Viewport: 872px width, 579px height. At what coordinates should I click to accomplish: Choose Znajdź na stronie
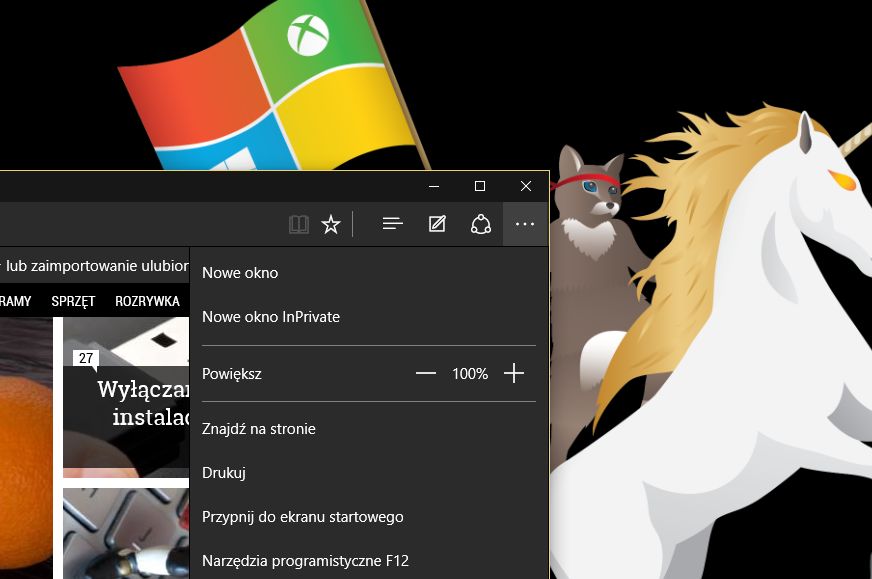369,429
